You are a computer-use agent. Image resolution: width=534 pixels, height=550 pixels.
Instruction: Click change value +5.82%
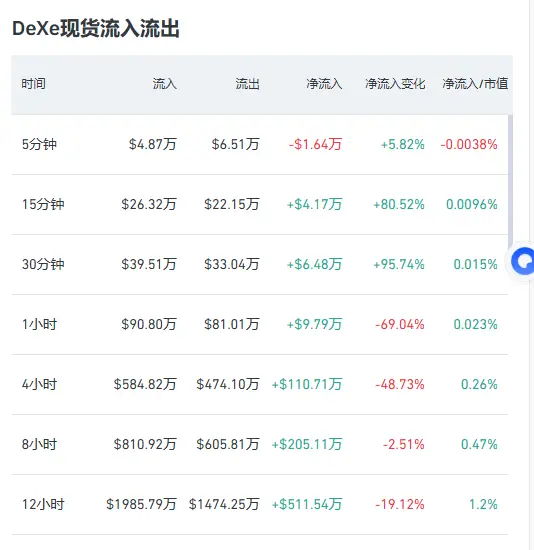pyautogui.click(x=403, y=145)
